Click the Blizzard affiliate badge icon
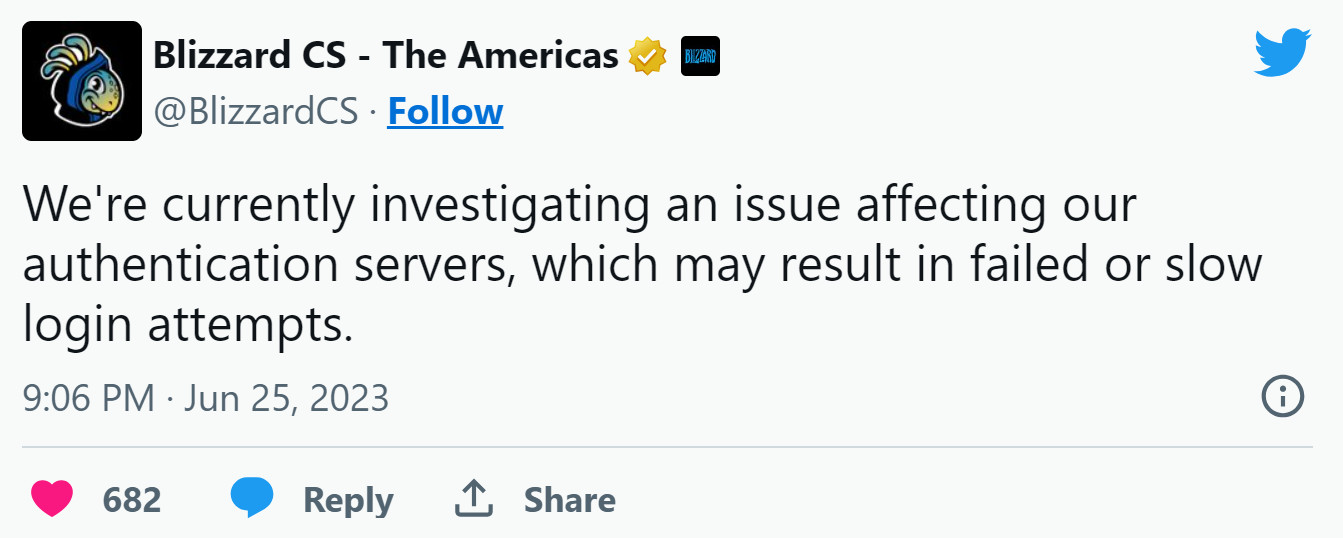 tap(700, 56)
